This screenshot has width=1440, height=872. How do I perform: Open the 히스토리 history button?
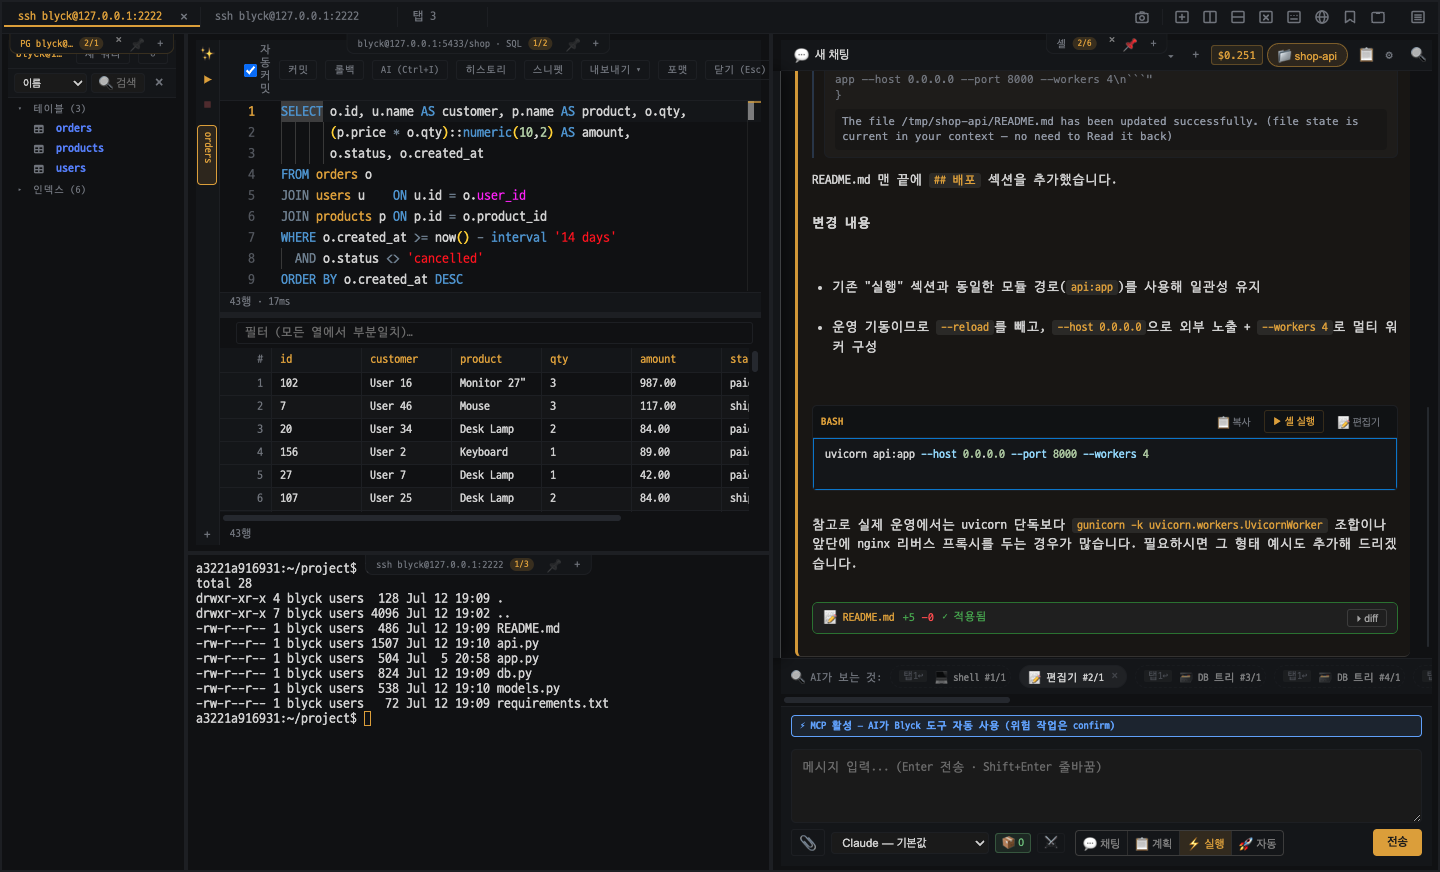(486, 70)
